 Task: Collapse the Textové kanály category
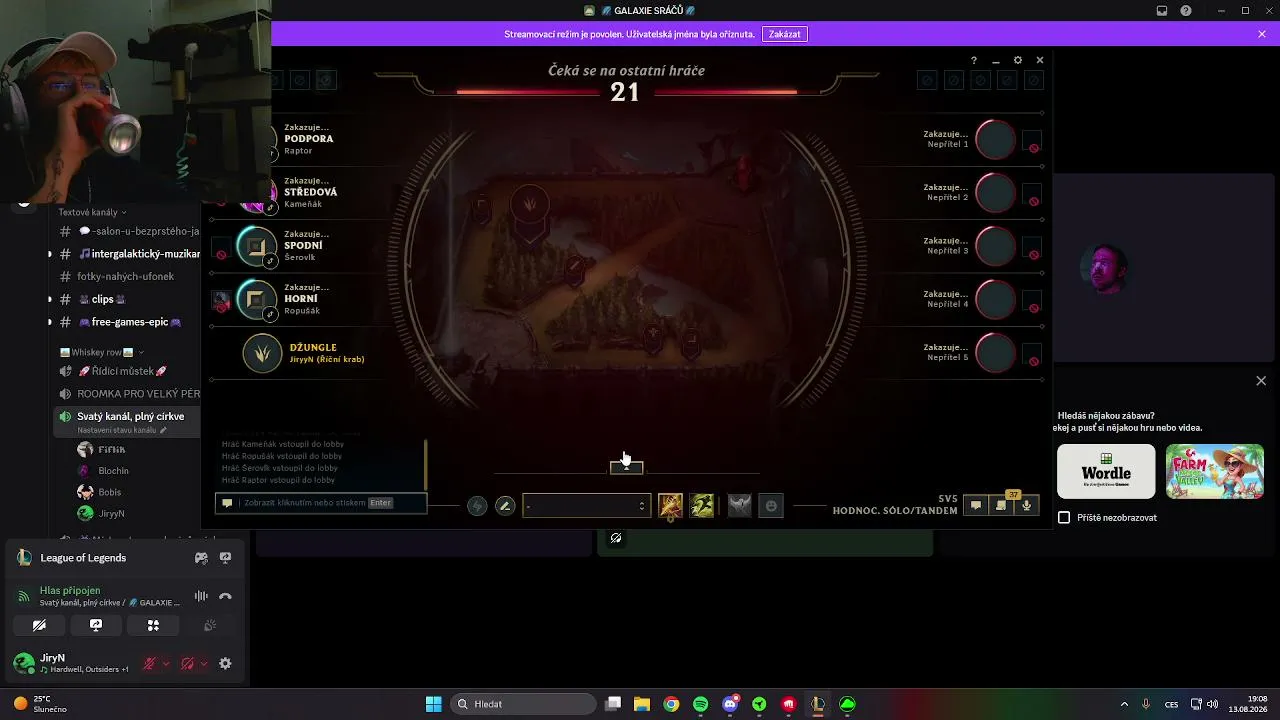92,212
